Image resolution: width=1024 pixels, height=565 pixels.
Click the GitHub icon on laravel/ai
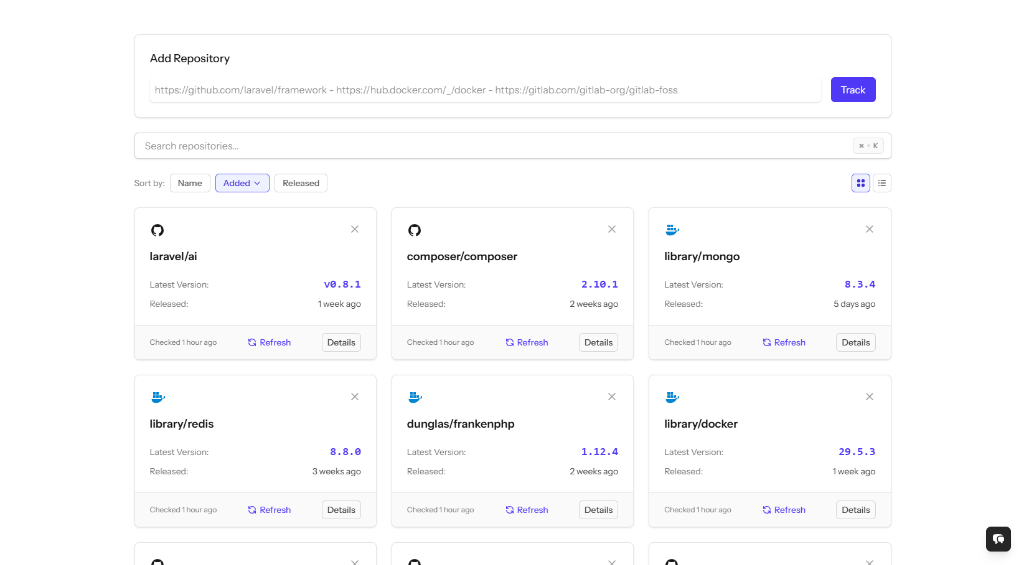pos(157,230)
